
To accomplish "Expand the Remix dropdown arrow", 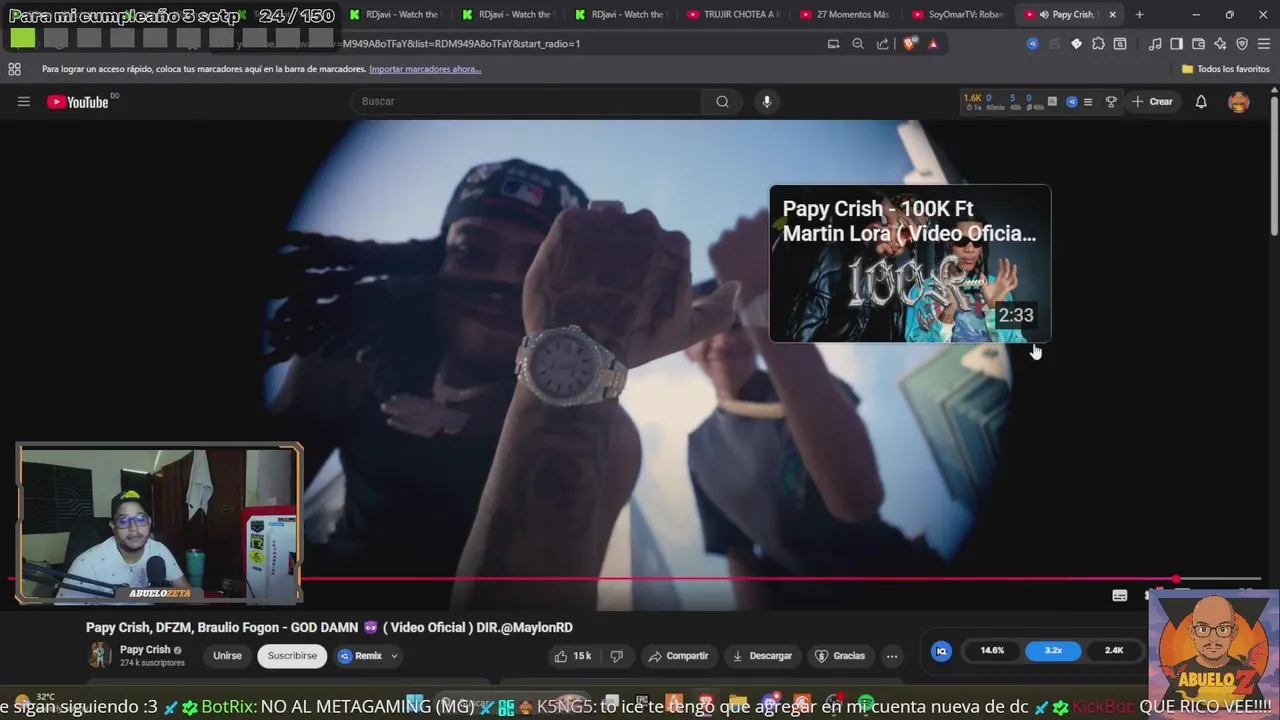I will point(394,656).
